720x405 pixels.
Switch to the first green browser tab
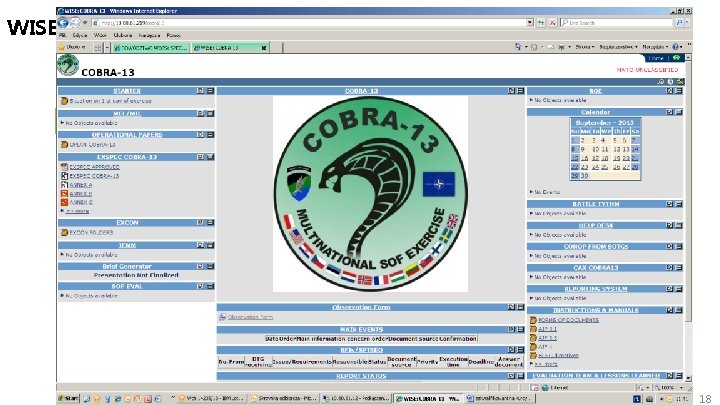(151, 47)
